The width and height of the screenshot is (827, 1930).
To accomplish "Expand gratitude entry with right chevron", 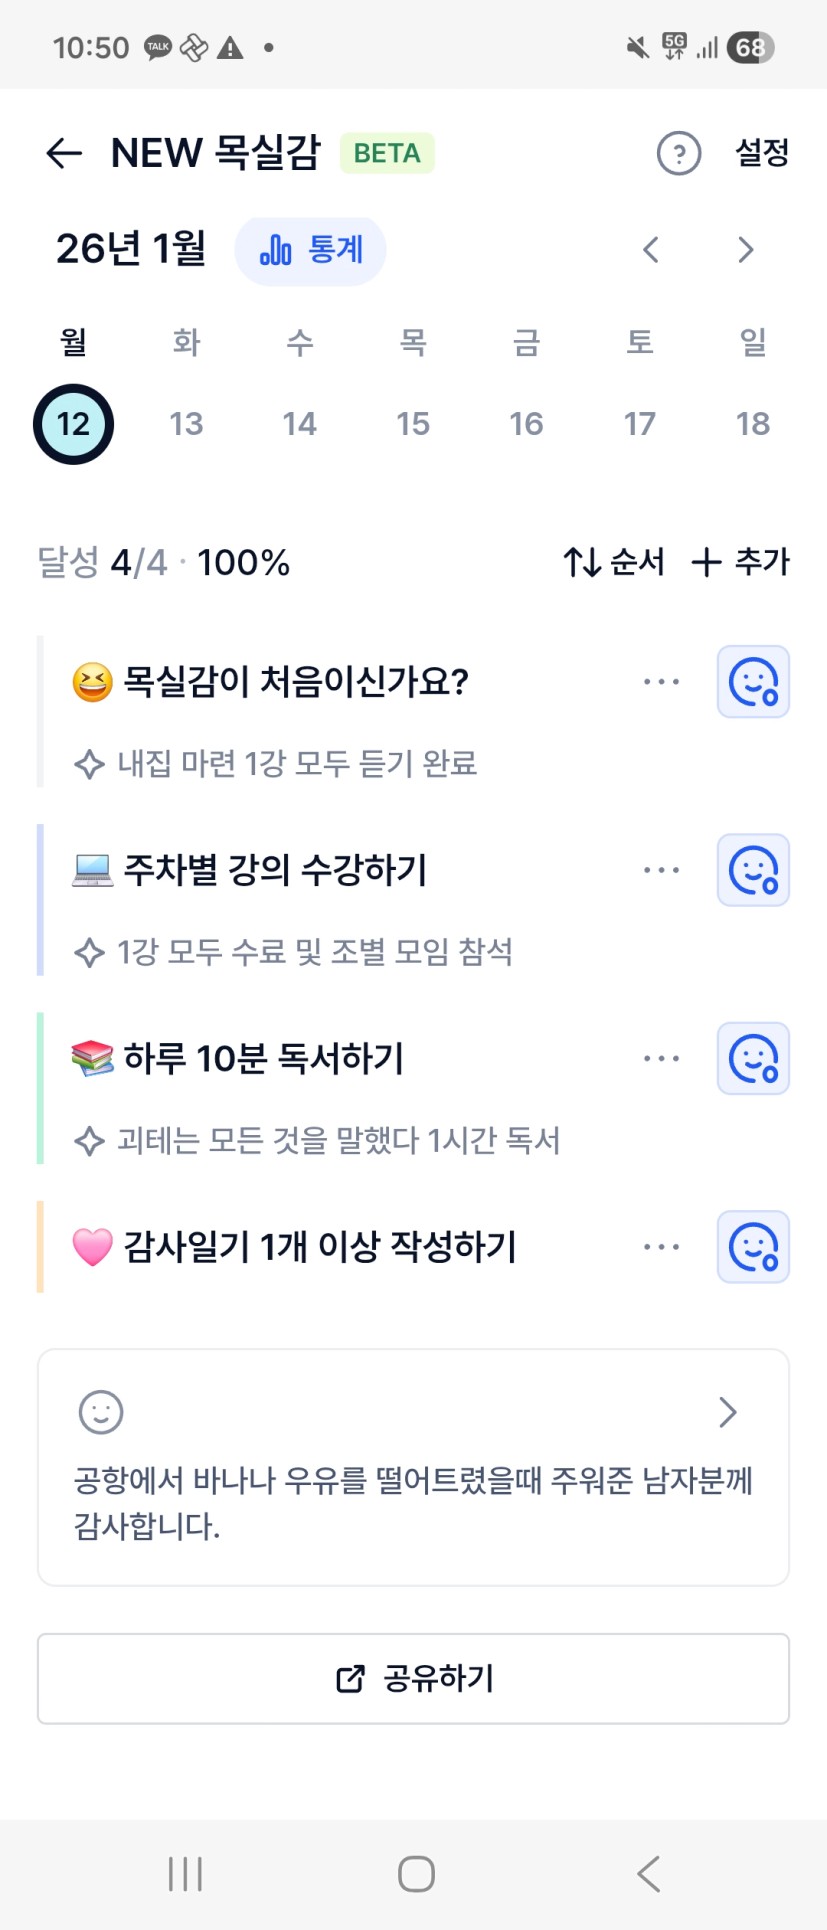I will (728, 1412).
